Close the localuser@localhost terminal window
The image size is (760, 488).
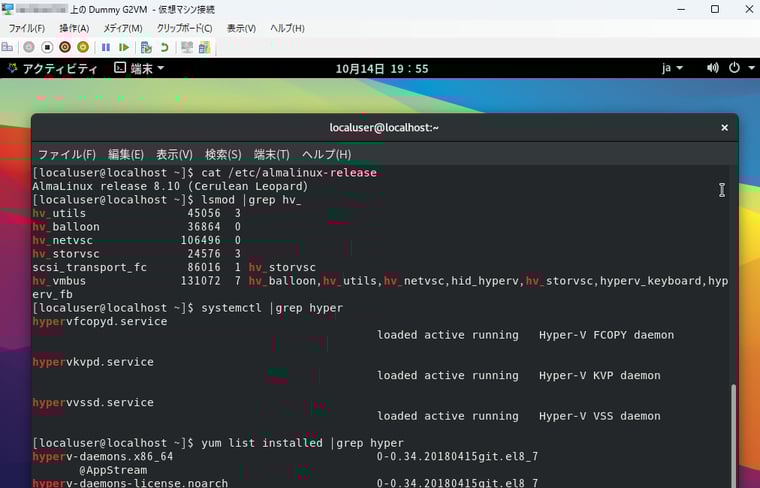[x=724, y=127]
